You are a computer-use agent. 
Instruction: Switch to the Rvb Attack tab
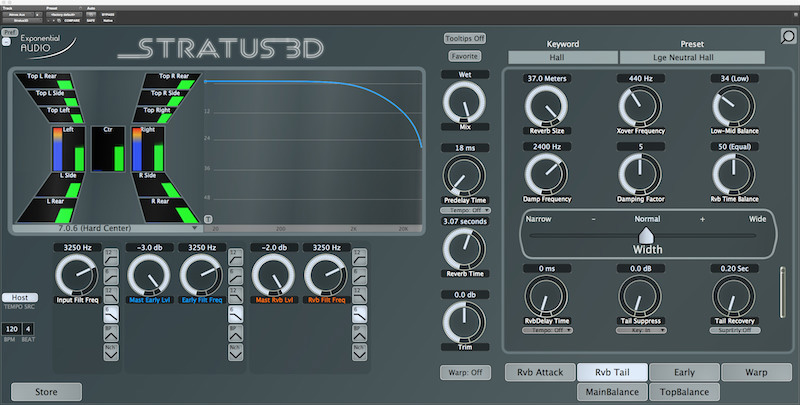(x=540, y=372)
